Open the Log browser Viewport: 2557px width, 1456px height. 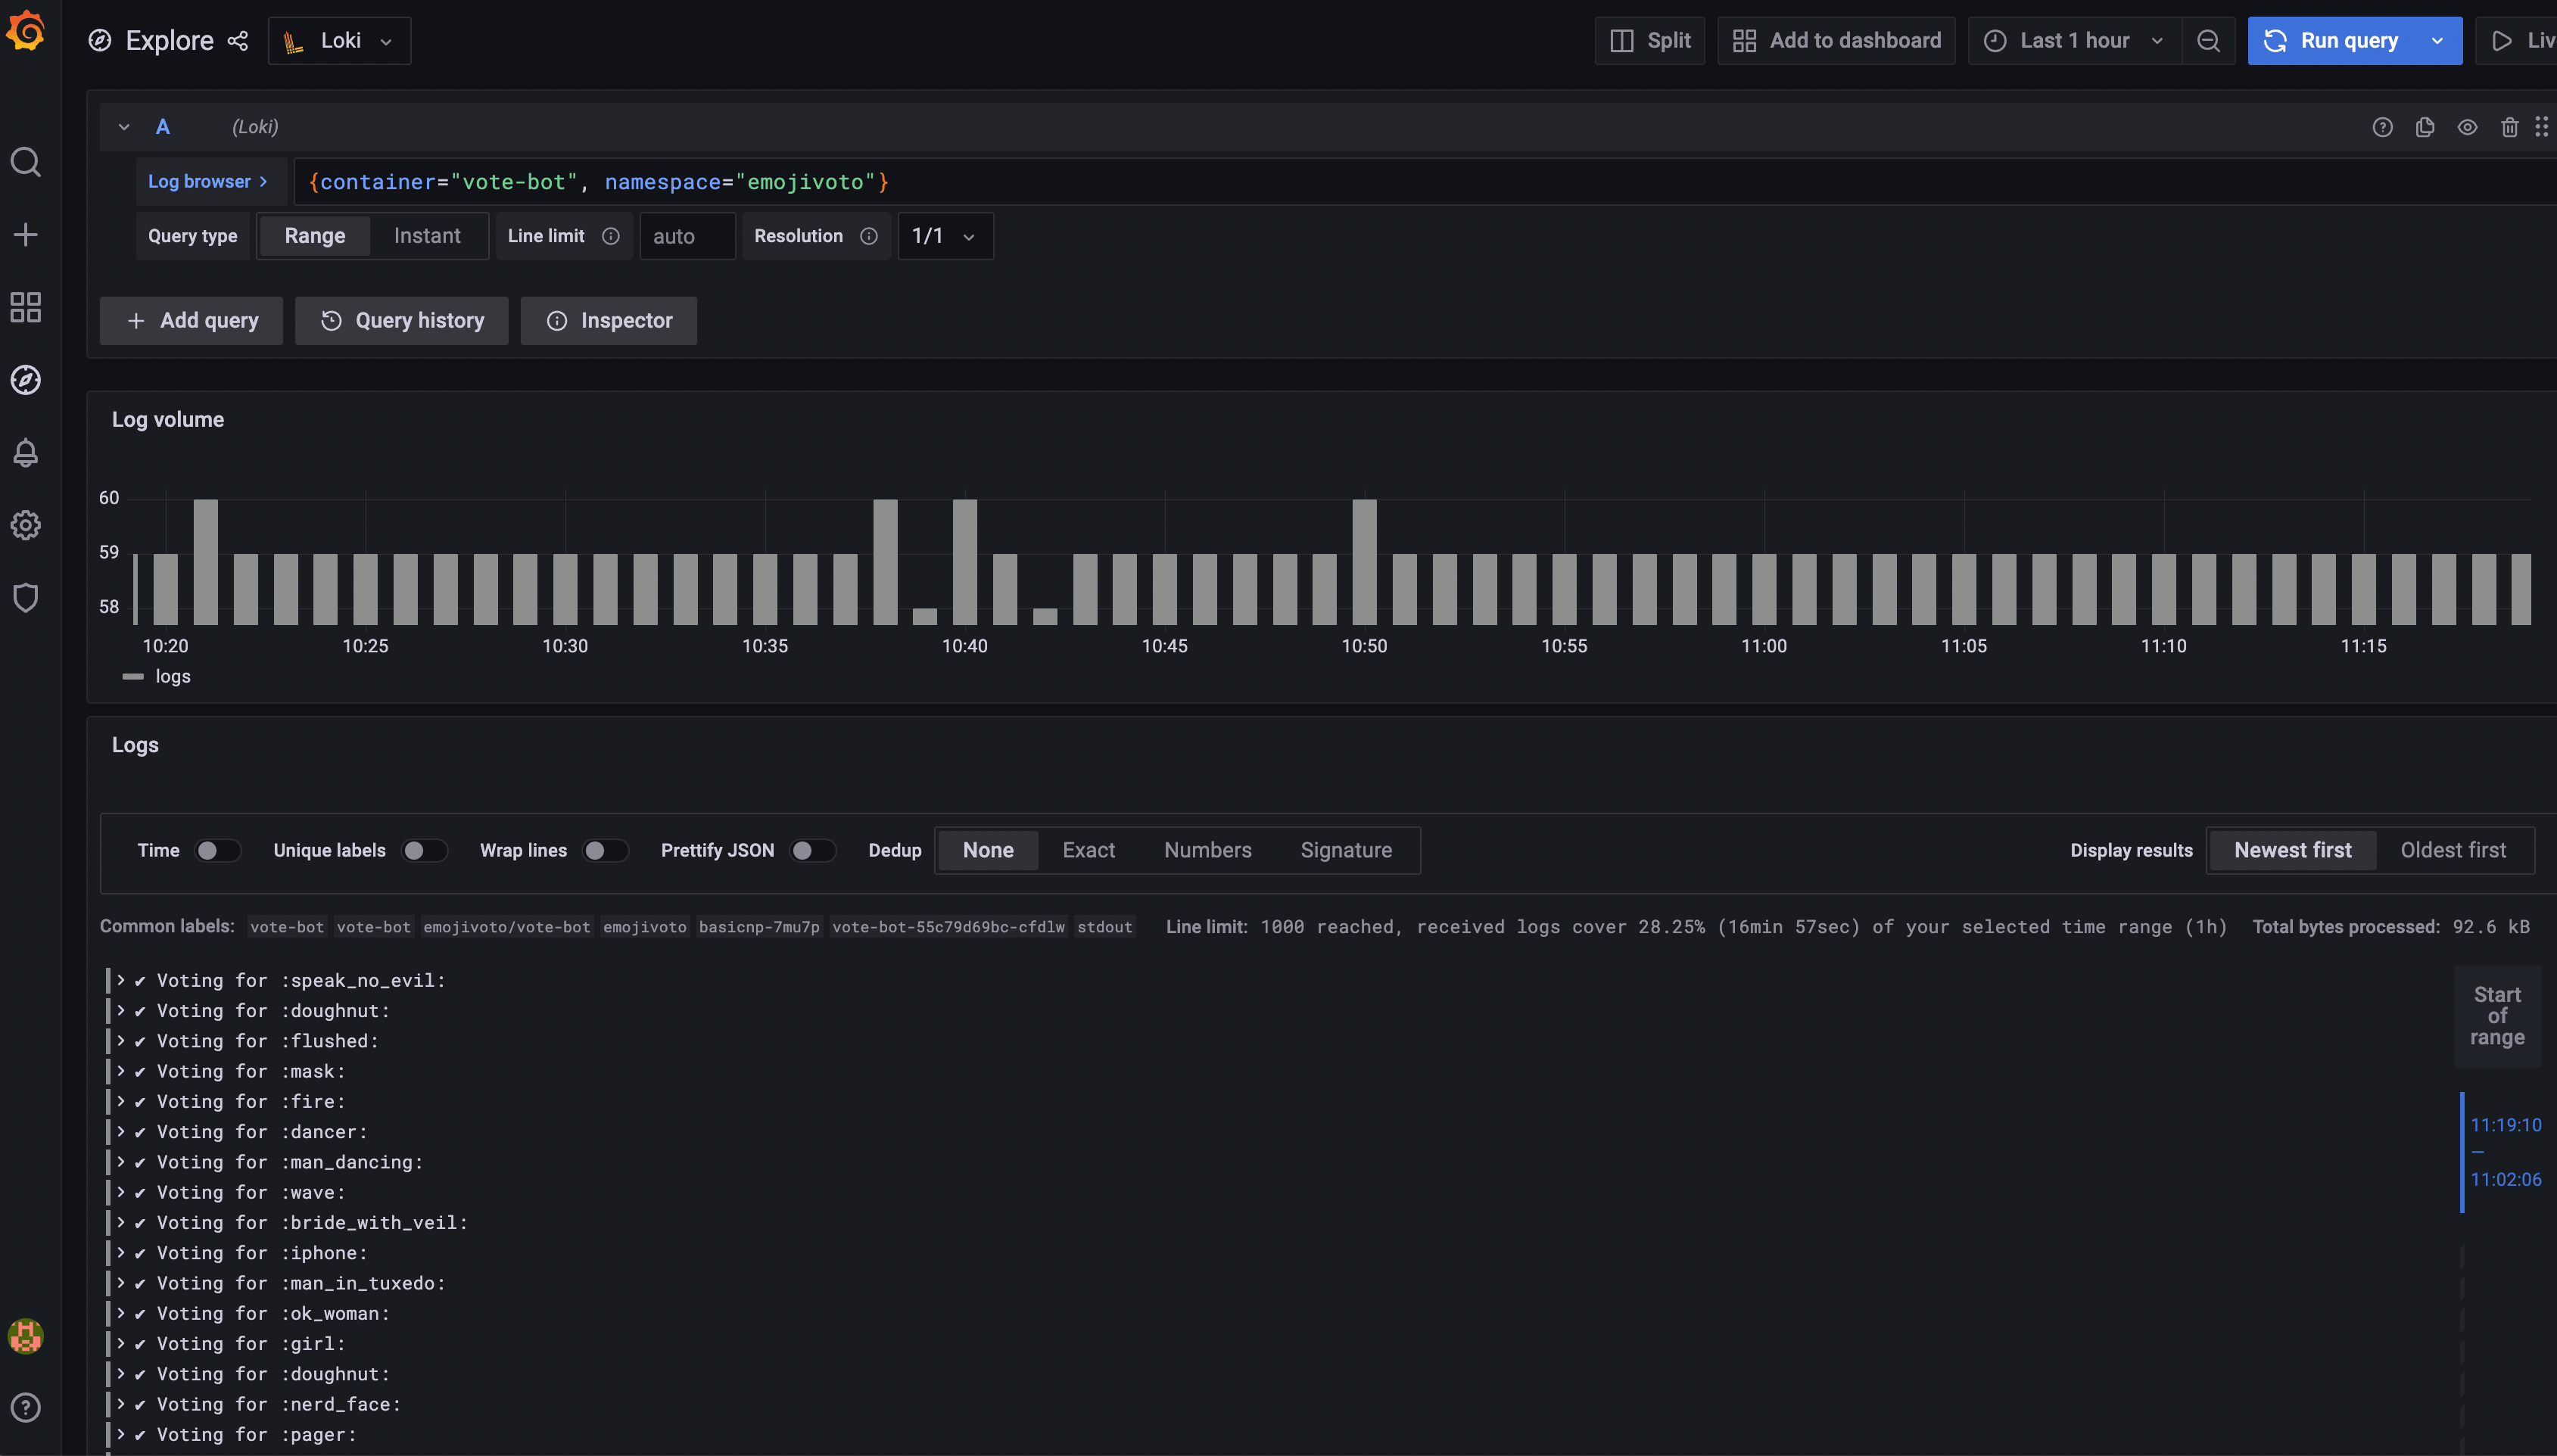210,182
